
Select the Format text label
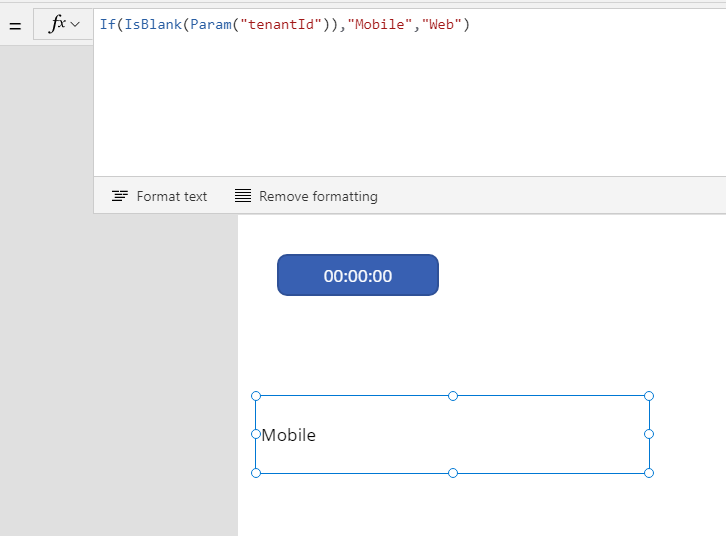[x=172, y=196]
